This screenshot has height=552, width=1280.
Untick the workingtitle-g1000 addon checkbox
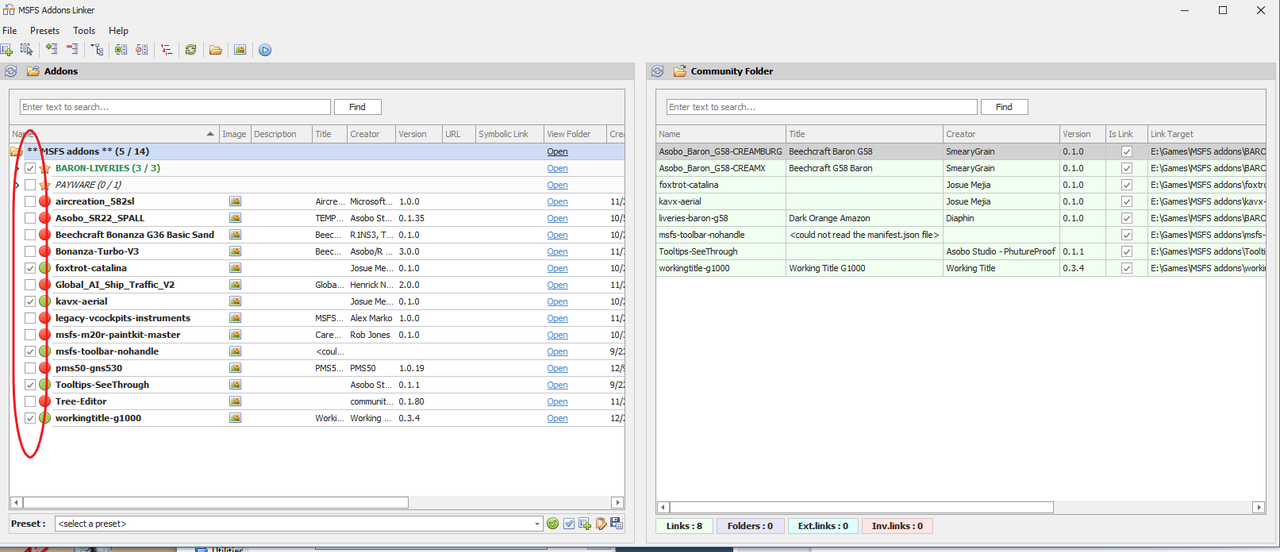[30, 418]
